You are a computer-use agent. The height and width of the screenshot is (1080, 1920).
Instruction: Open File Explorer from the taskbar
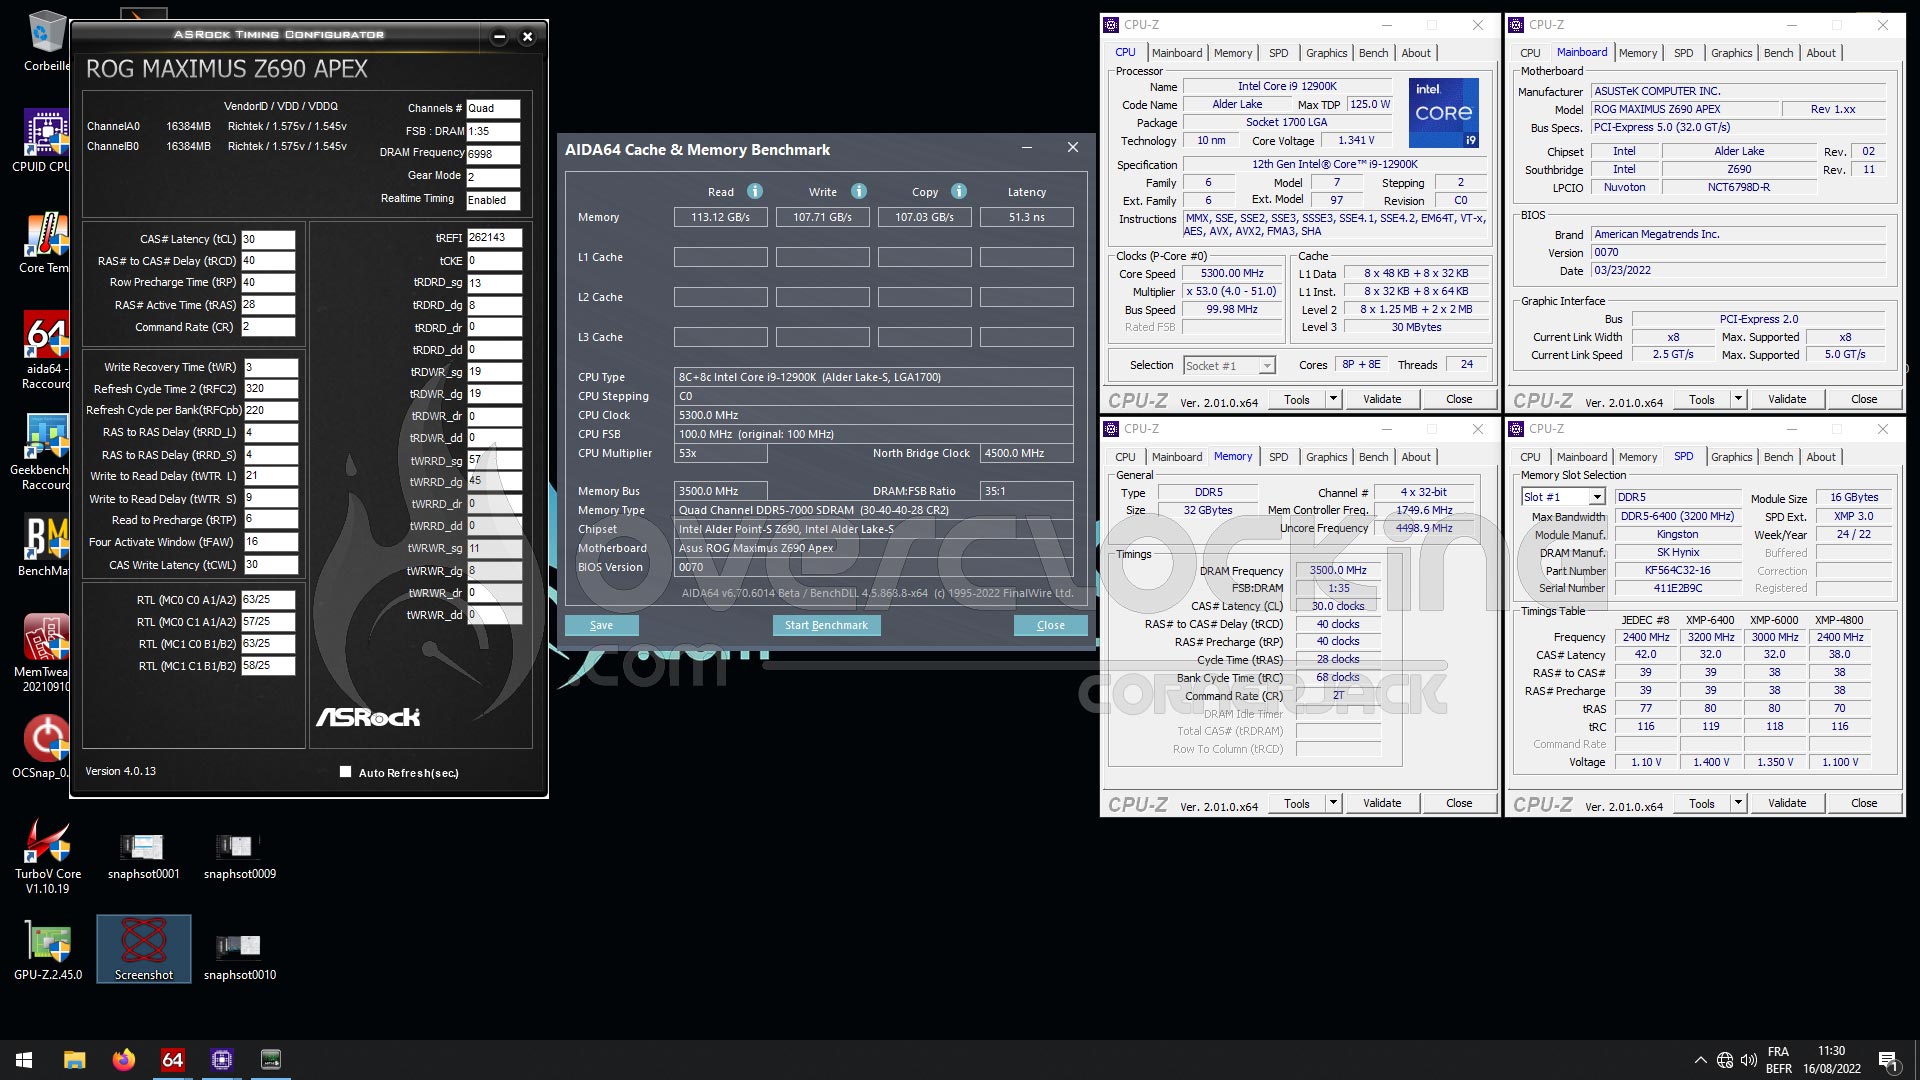pyautogui.click(x=74, y=1059)
